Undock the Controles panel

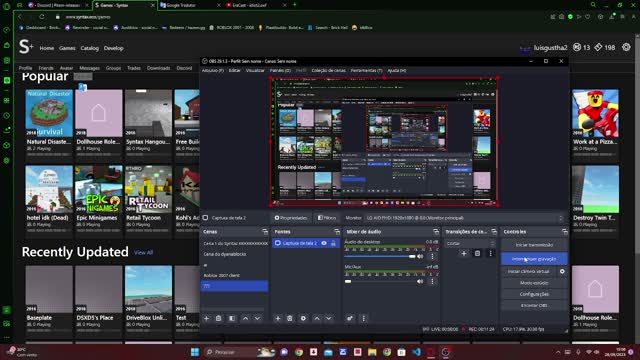point(564,231)
